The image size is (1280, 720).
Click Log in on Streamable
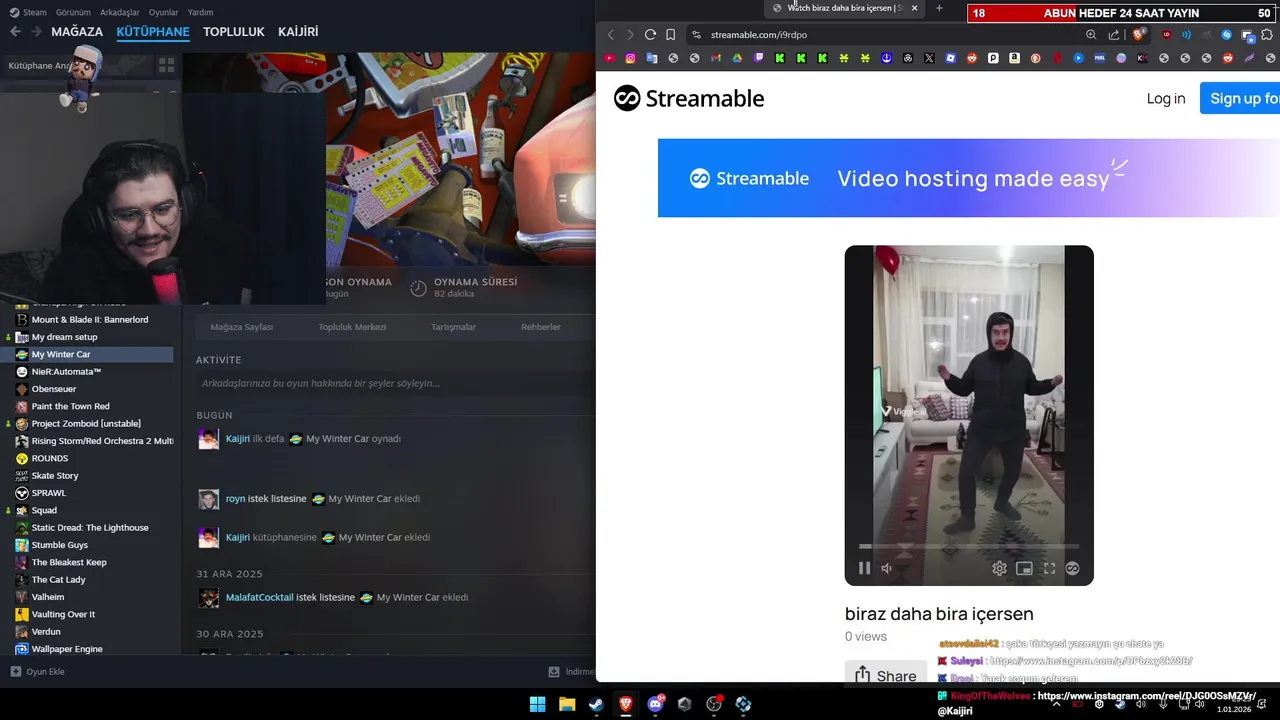1166,98
